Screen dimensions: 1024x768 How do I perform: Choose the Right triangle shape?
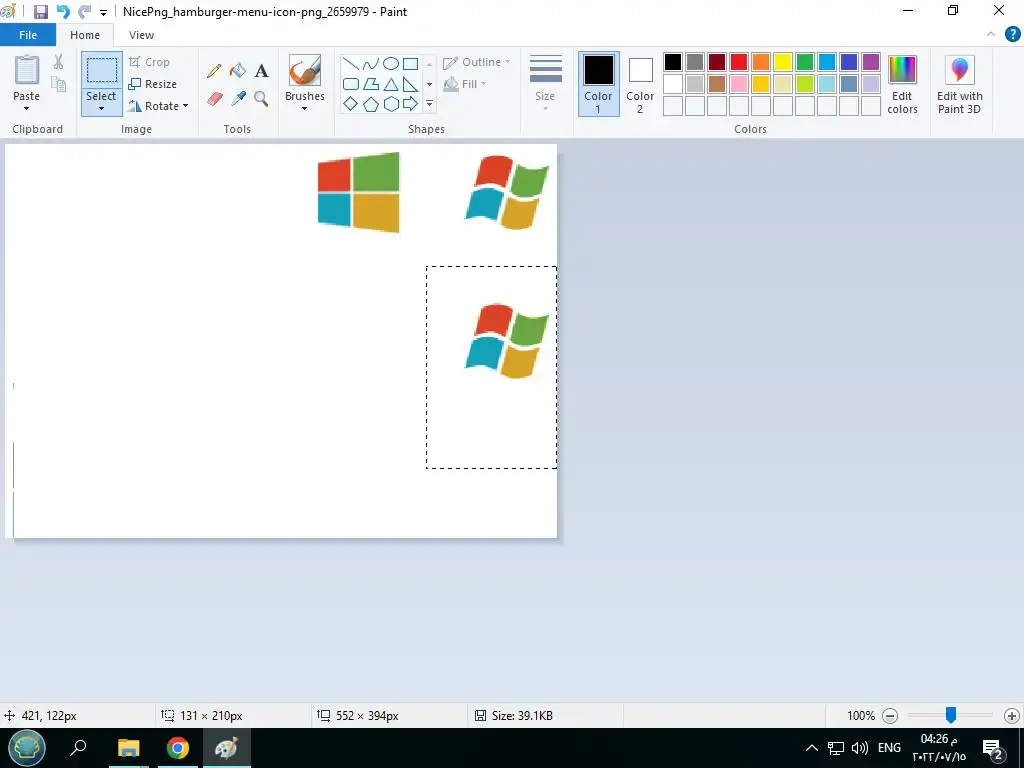[x=411, y=84]
